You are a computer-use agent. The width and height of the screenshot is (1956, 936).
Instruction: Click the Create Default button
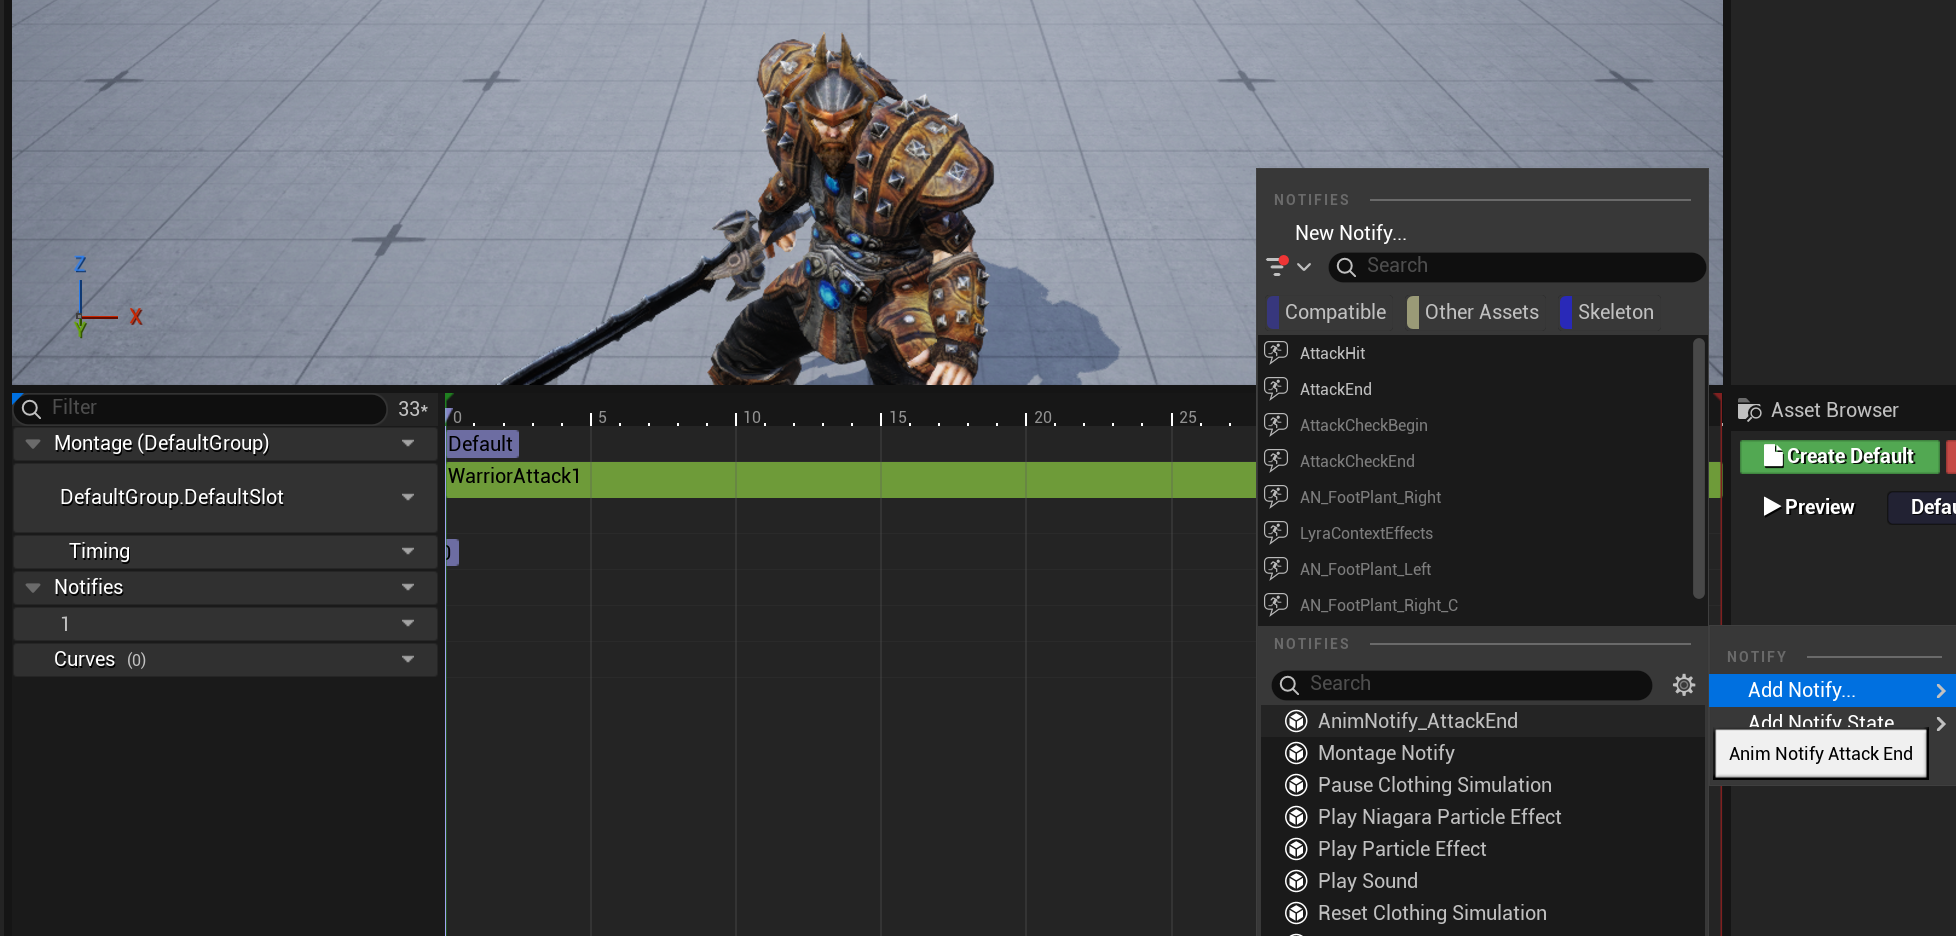[x=1839, y=456]
